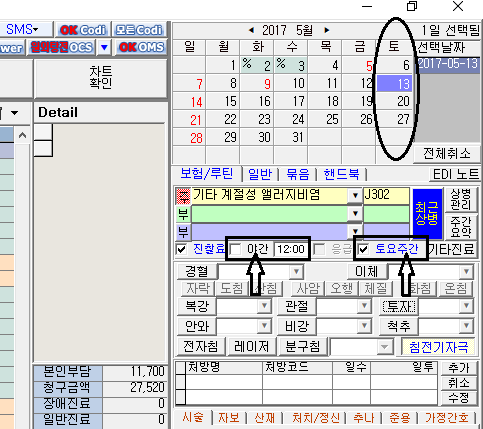Screen dimensions: 483x429
Task: Click the 12:00 time input field
Action: pos(291,249)
